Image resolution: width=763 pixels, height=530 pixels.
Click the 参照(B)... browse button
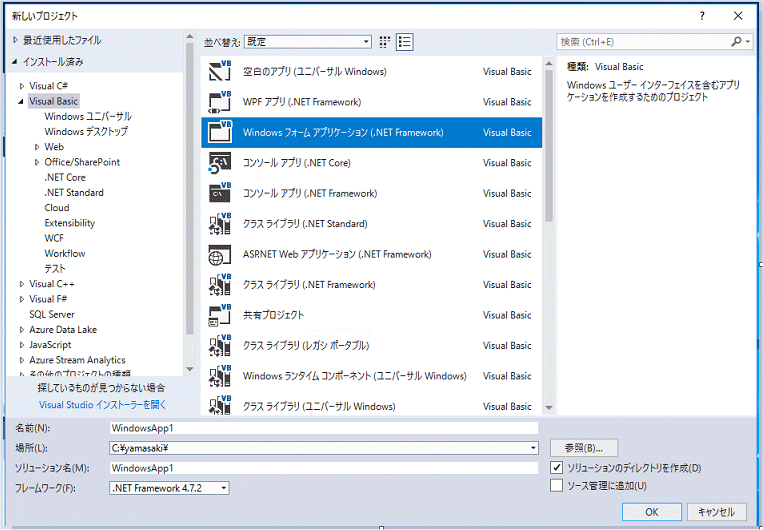pos(583,448)
